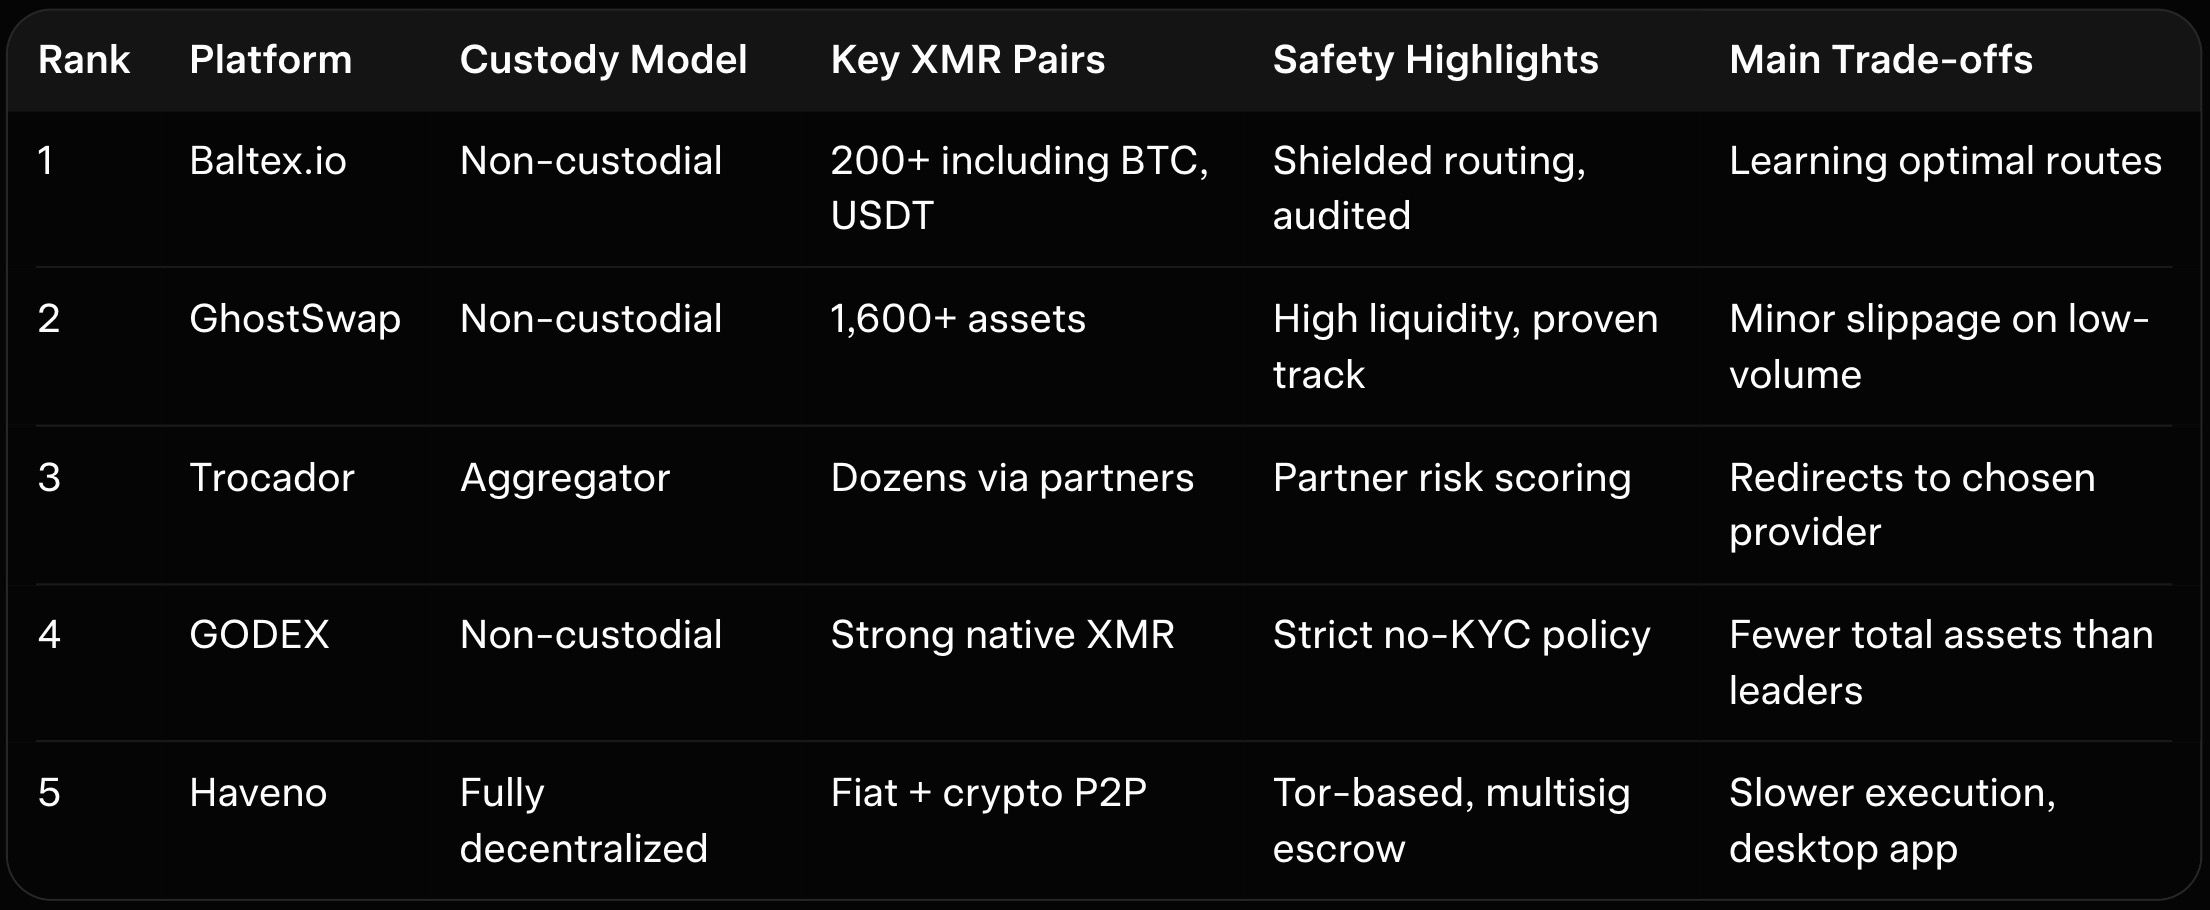Click the Aggregator custody model cell
Image resolution: width=2210 pixels, height=910 pixels.
(564, 478)
